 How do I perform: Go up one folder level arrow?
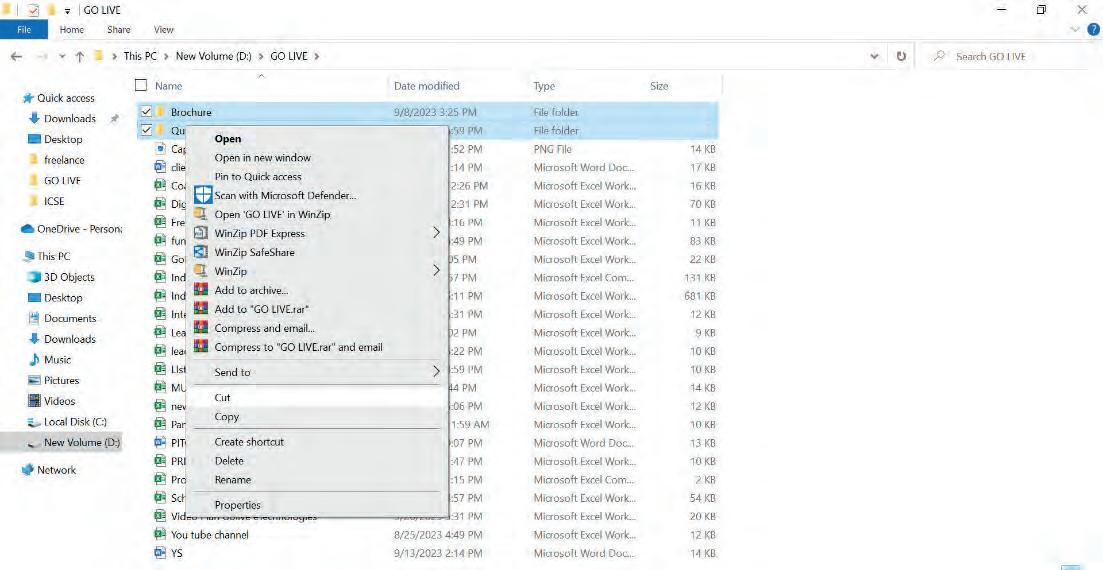(x=79, y=57)
